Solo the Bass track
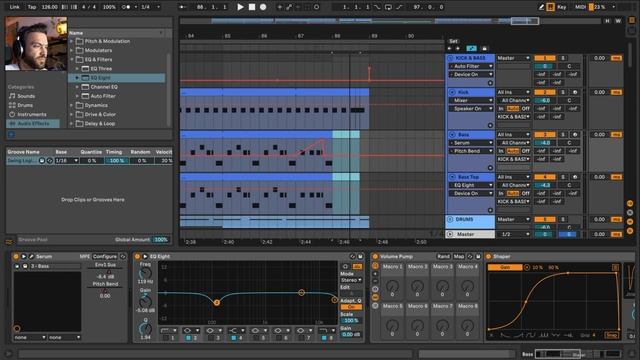This screenshot has height=360, width=640. coord(563,135)
